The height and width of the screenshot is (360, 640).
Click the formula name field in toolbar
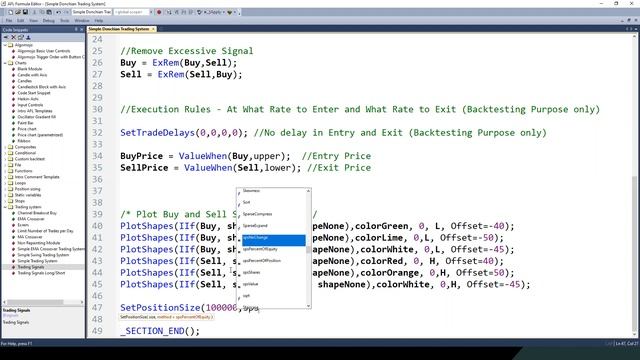click(91, 12)
